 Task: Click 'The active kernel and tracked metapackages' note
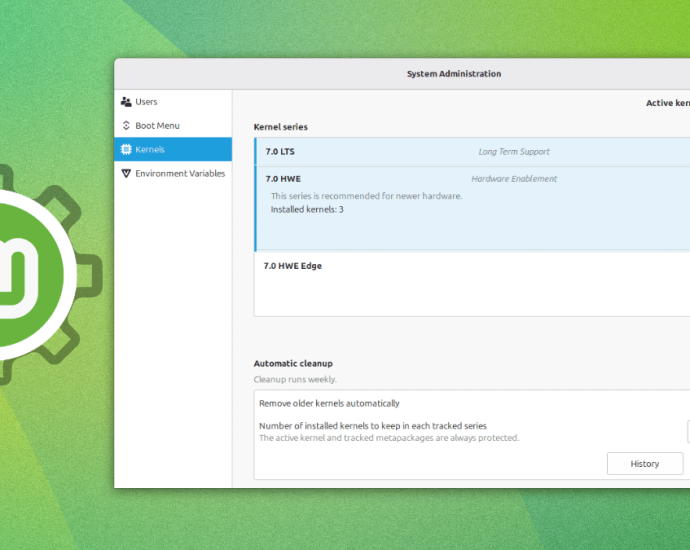point(389,438)
